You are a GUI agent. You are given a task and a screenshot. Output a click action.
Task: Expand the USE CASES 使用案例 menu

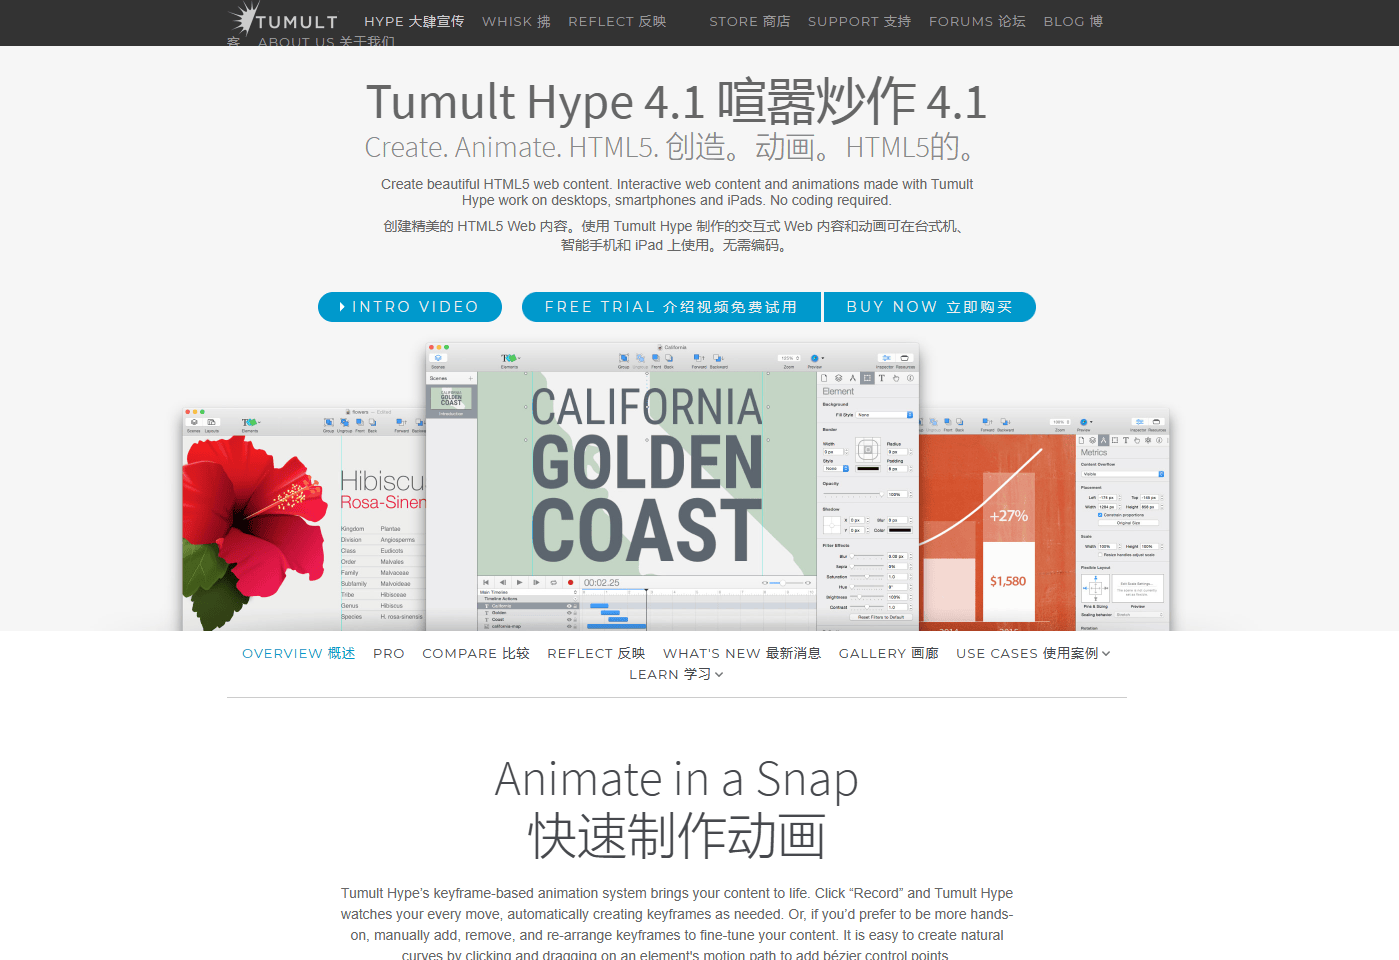1033,653
